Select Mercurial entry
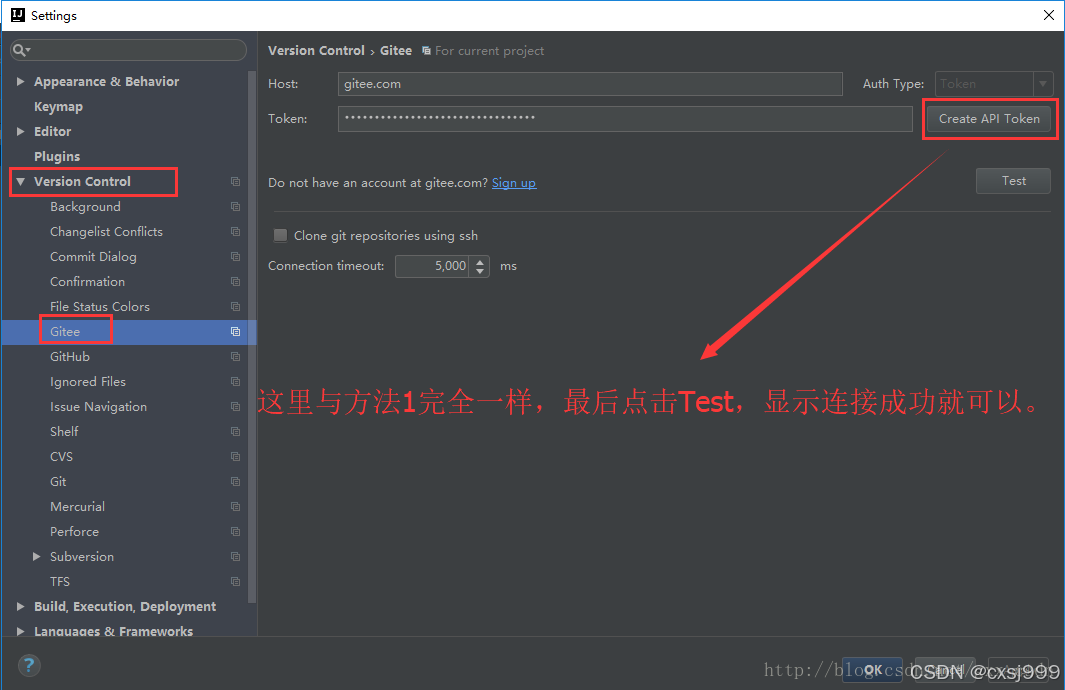This screenshot has width=1065, height=690. [x=77, y=507]
